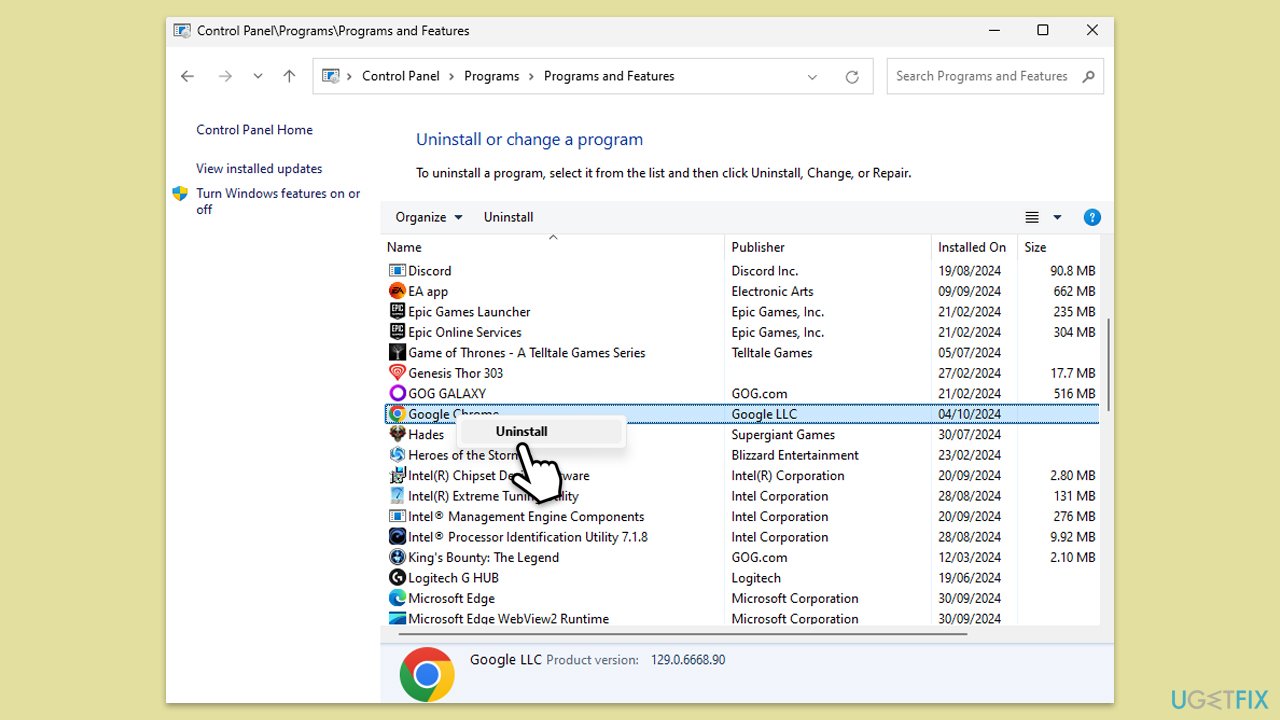Click the Game of Thrones program icon
1280x720 pixels.
(397, 353)
